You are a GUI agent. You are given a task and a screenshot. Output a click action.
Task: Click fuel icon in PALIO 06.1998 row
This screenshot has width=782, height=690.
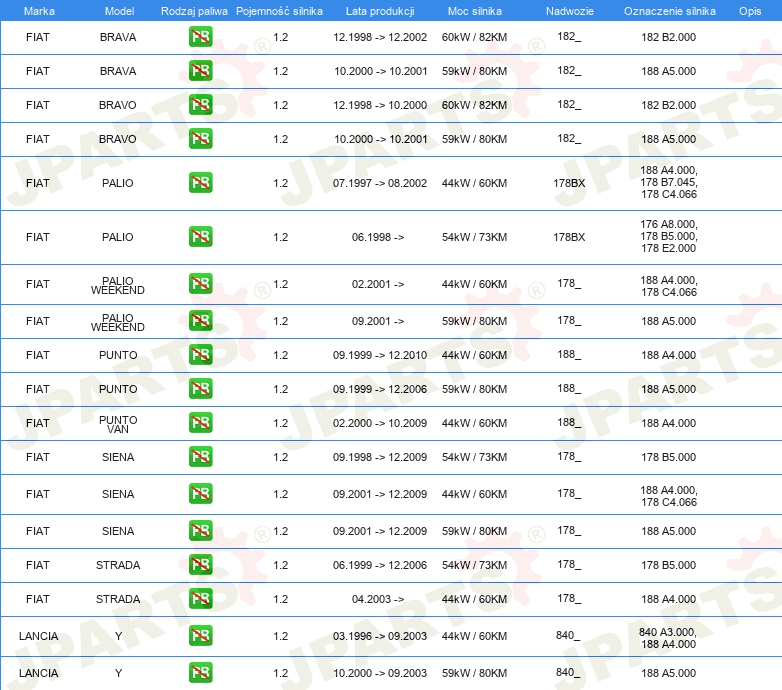pyautogui.click(x=200, y=236)
